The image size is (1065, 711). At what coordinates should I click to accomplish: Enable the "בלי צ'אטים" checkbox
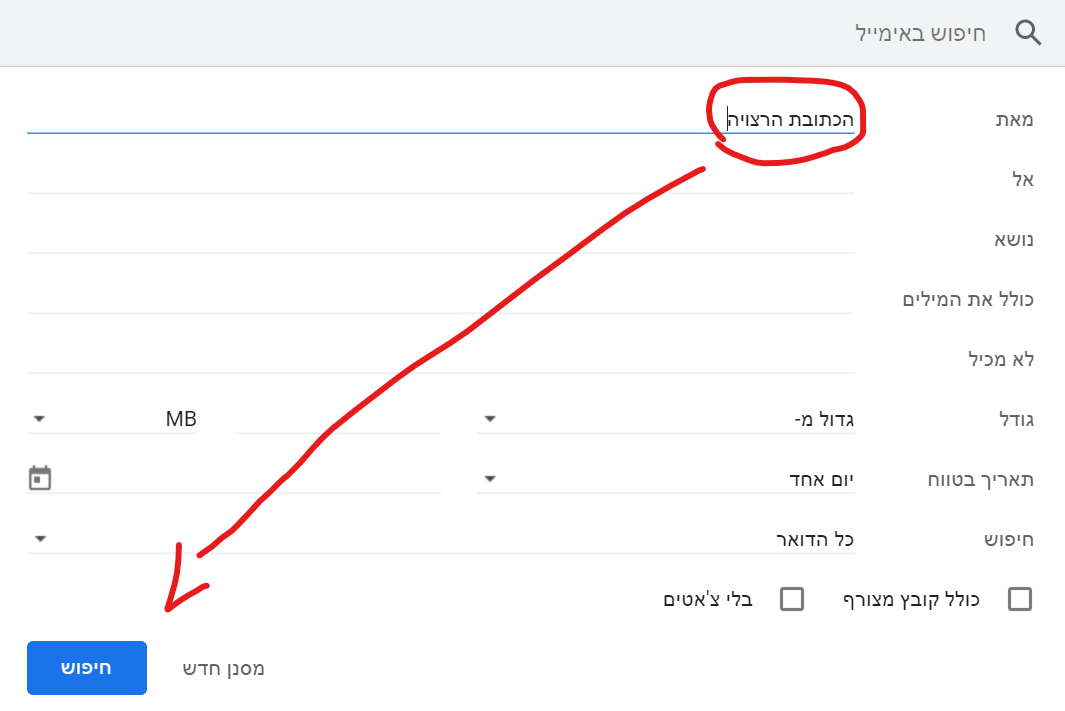tap(792, 599)
